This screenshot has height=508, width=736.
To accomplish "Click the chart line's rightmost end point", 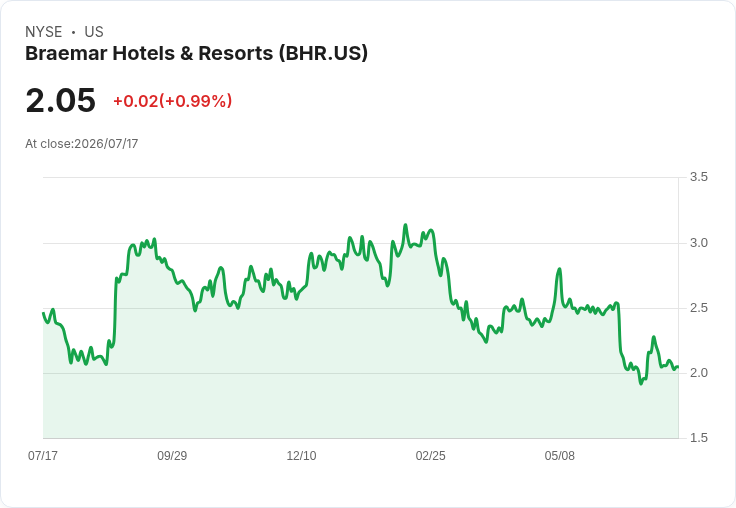I will [x=678, y=367].
